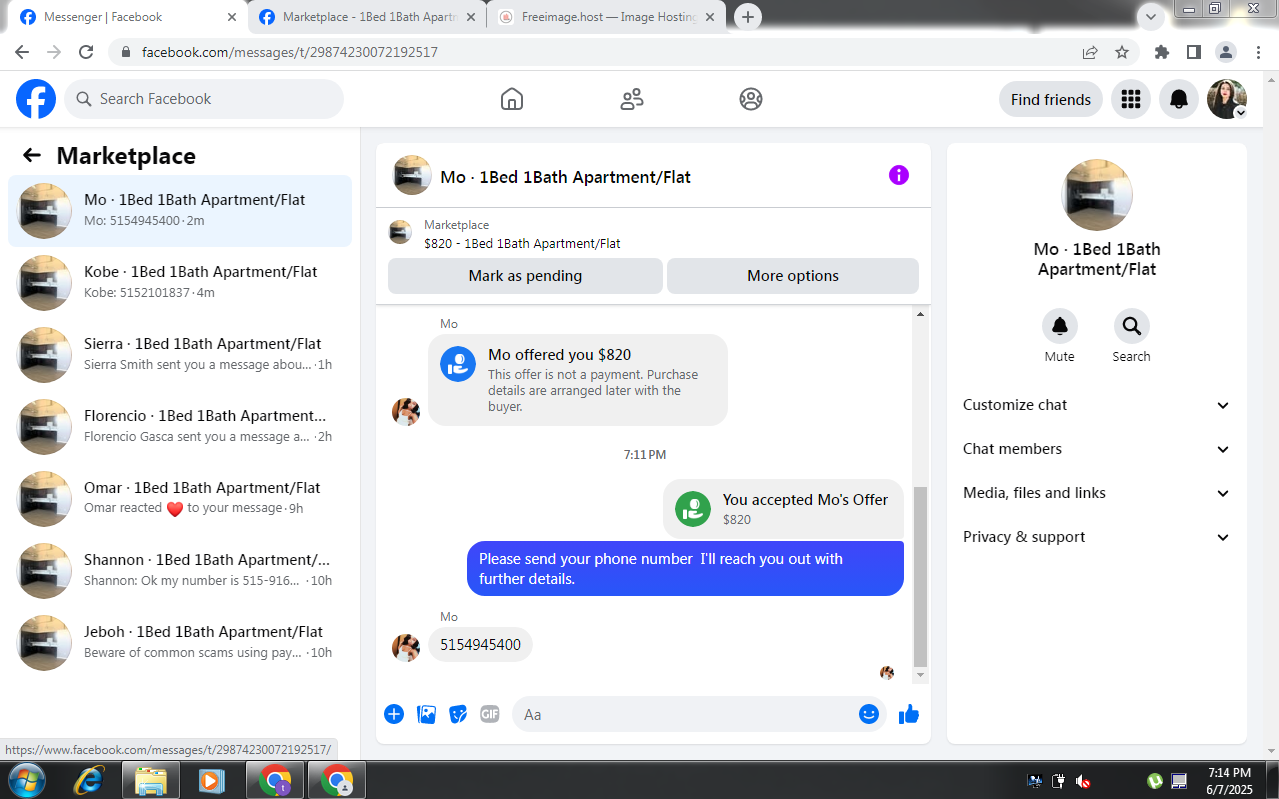Expand Privacy & support section
1279x799 pixels.
pyautogui.click(x=1097, y=537)
